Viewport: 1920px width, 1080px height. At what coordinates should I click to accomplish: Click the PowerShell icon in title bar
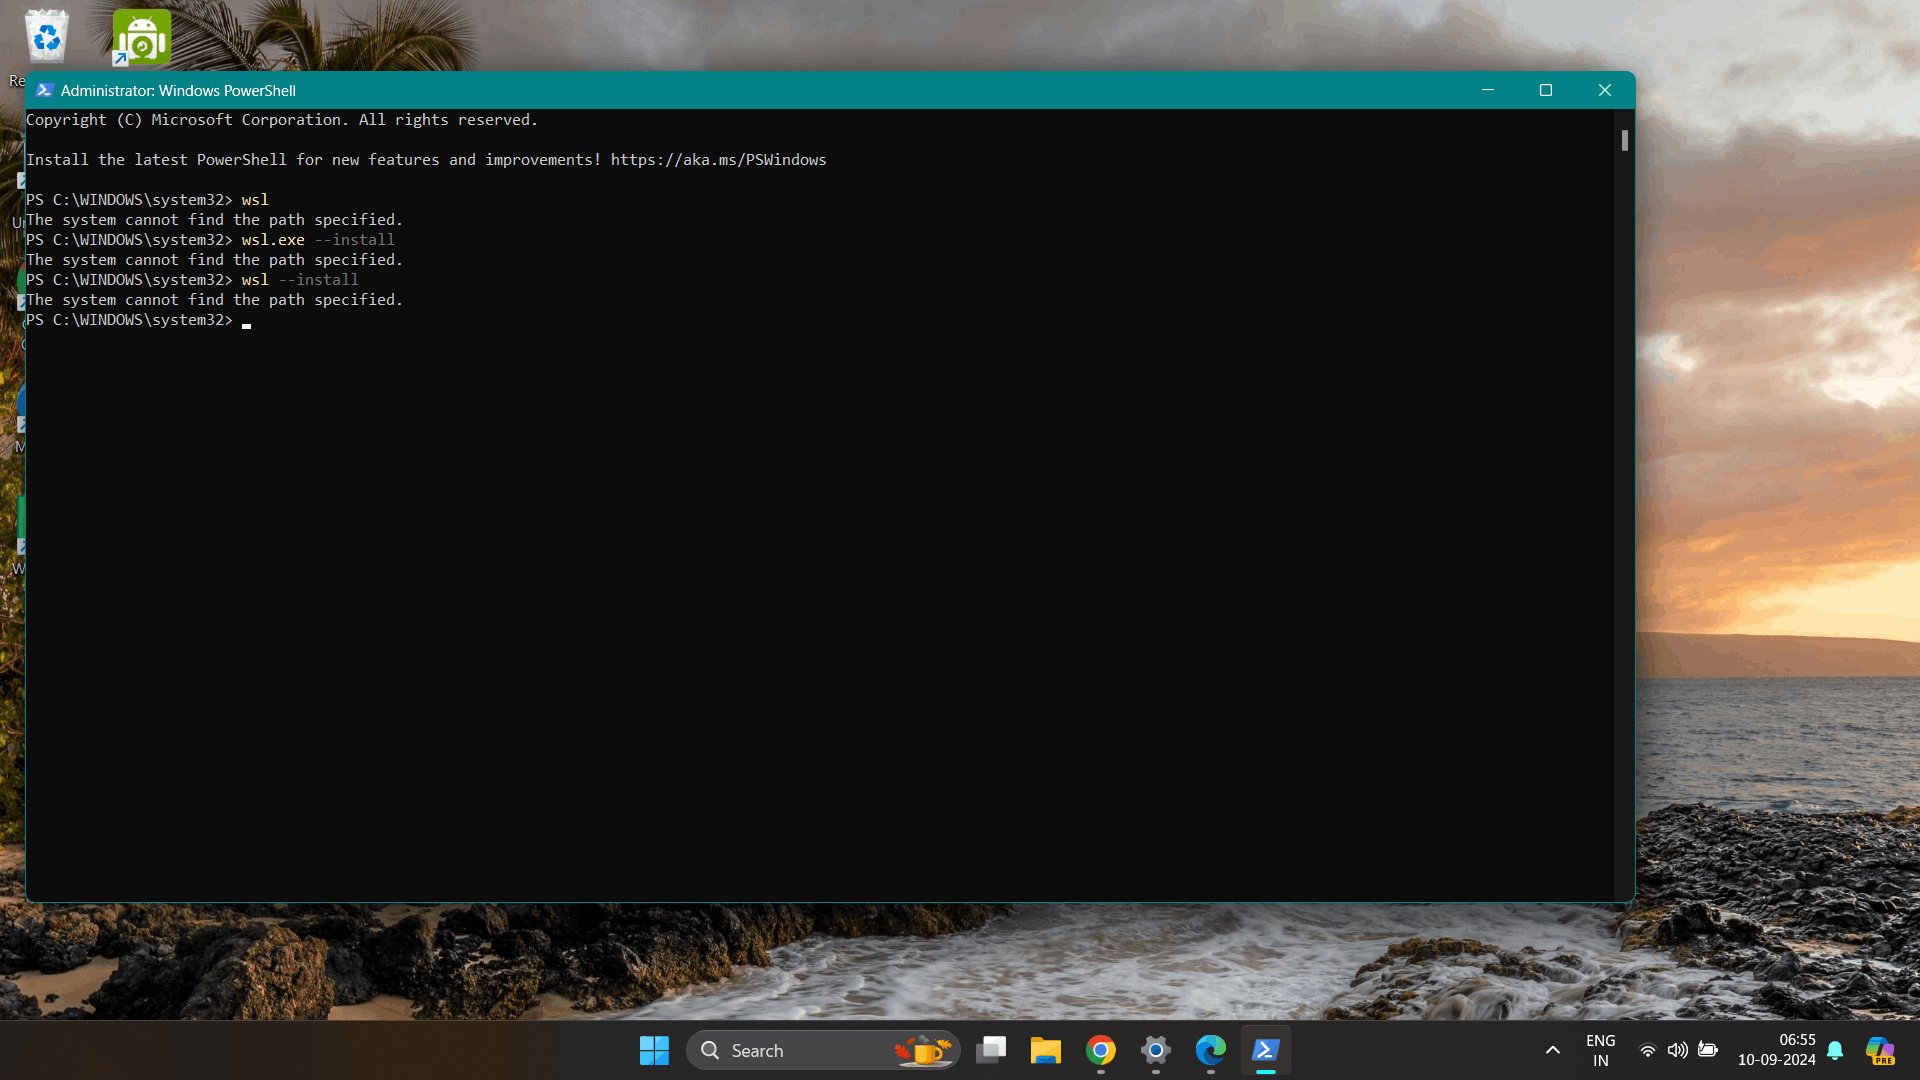tap(44, 90)
